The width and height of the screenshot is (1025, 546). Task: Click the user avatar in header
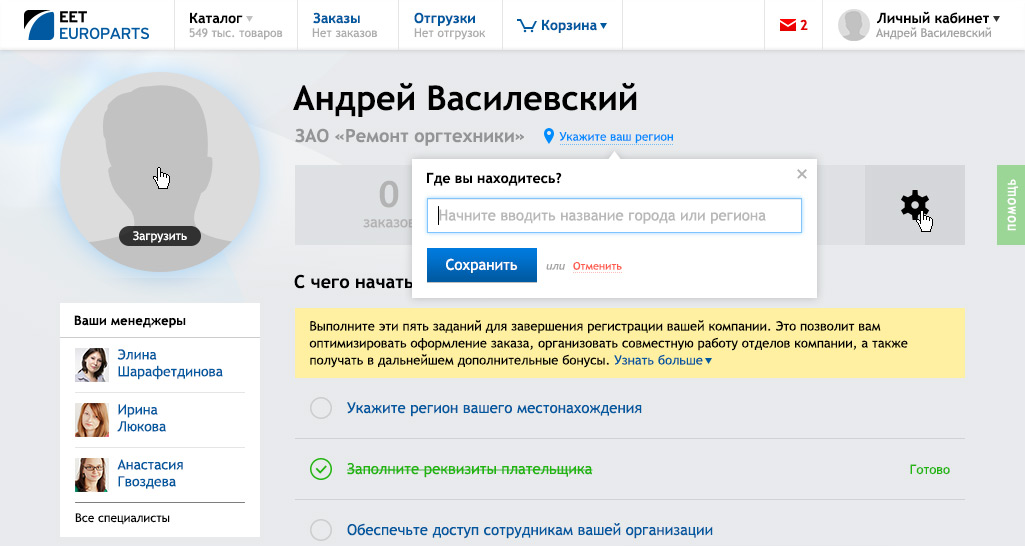853,25
